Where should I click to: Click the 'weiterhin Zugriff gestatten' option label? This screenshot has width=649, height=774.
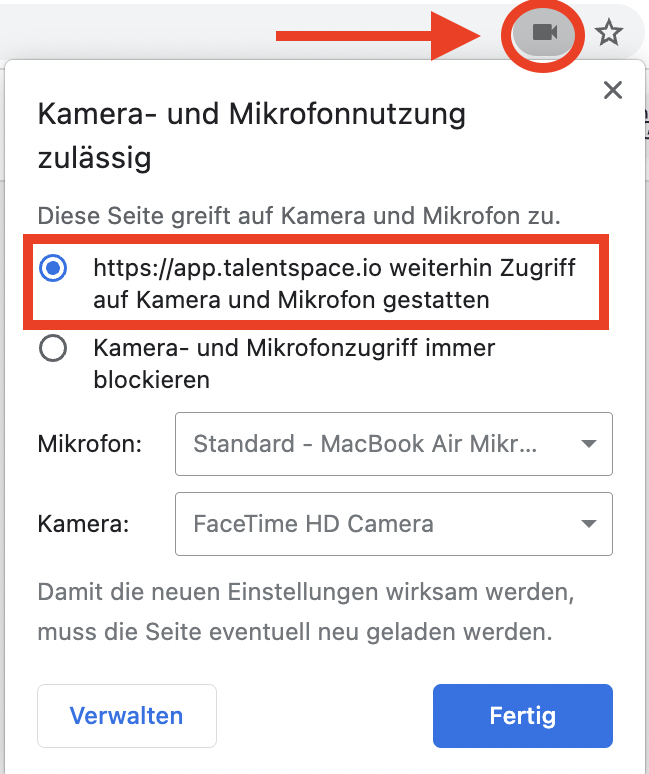[x=334, y=283]
